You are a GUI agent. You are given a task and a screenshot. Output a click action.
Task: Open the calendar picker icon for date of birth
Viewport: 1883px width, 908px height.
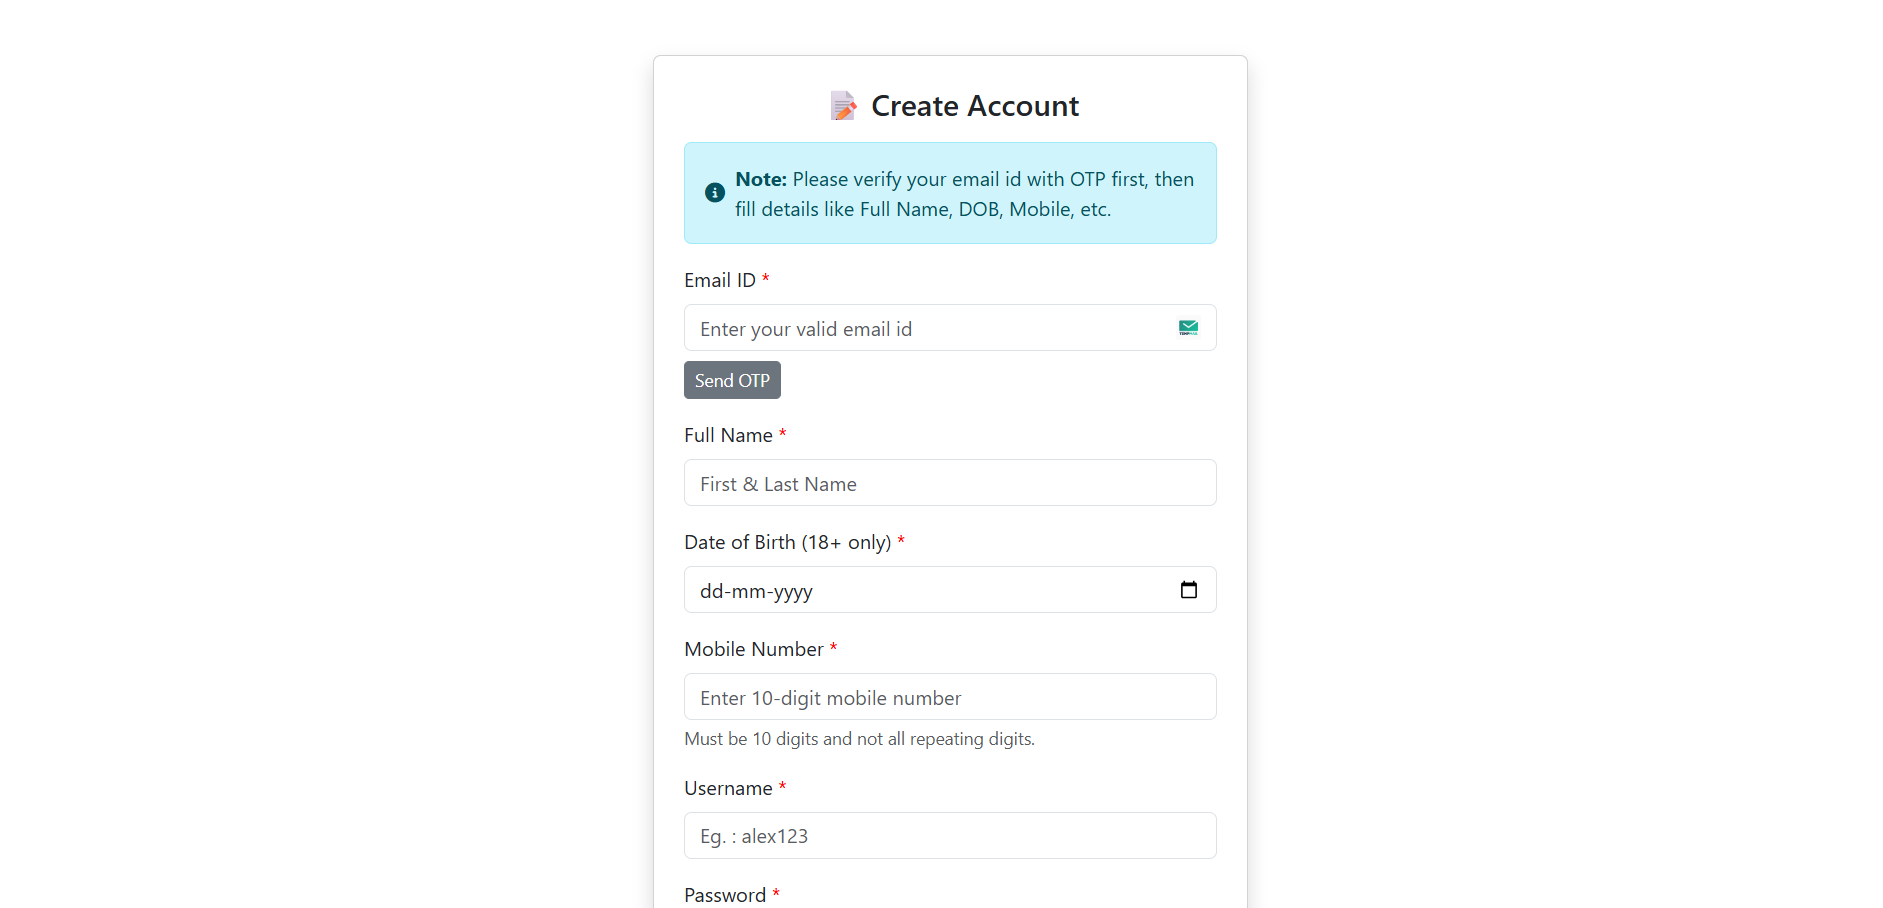1188,590
